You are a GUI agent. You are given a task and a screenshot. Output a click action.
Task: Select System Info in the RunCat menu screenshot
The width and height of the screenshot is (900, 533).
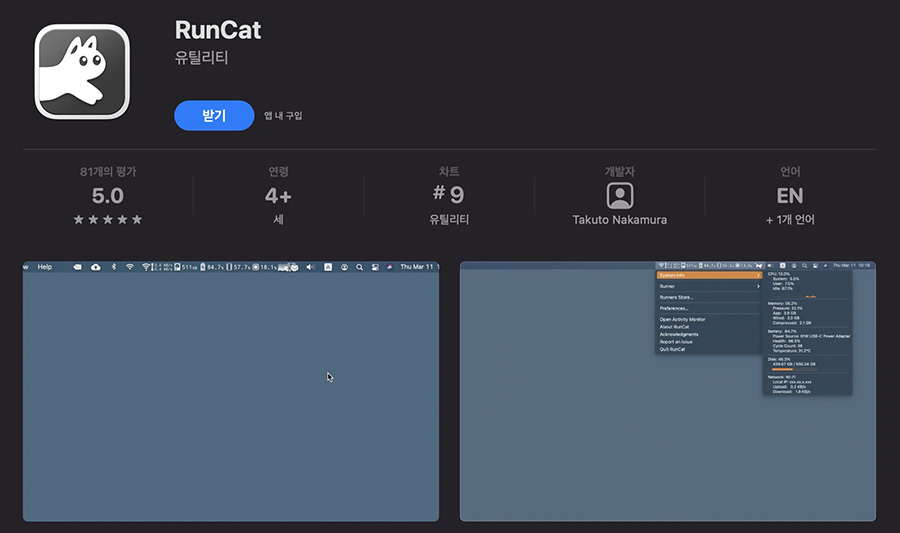(x=708, y=275)
